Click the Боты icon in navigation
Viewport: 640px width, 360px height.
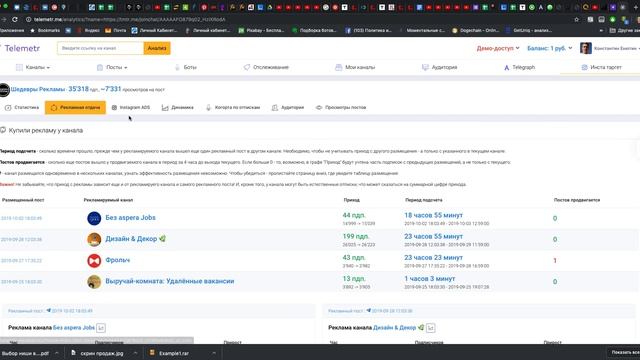(177, 67)
